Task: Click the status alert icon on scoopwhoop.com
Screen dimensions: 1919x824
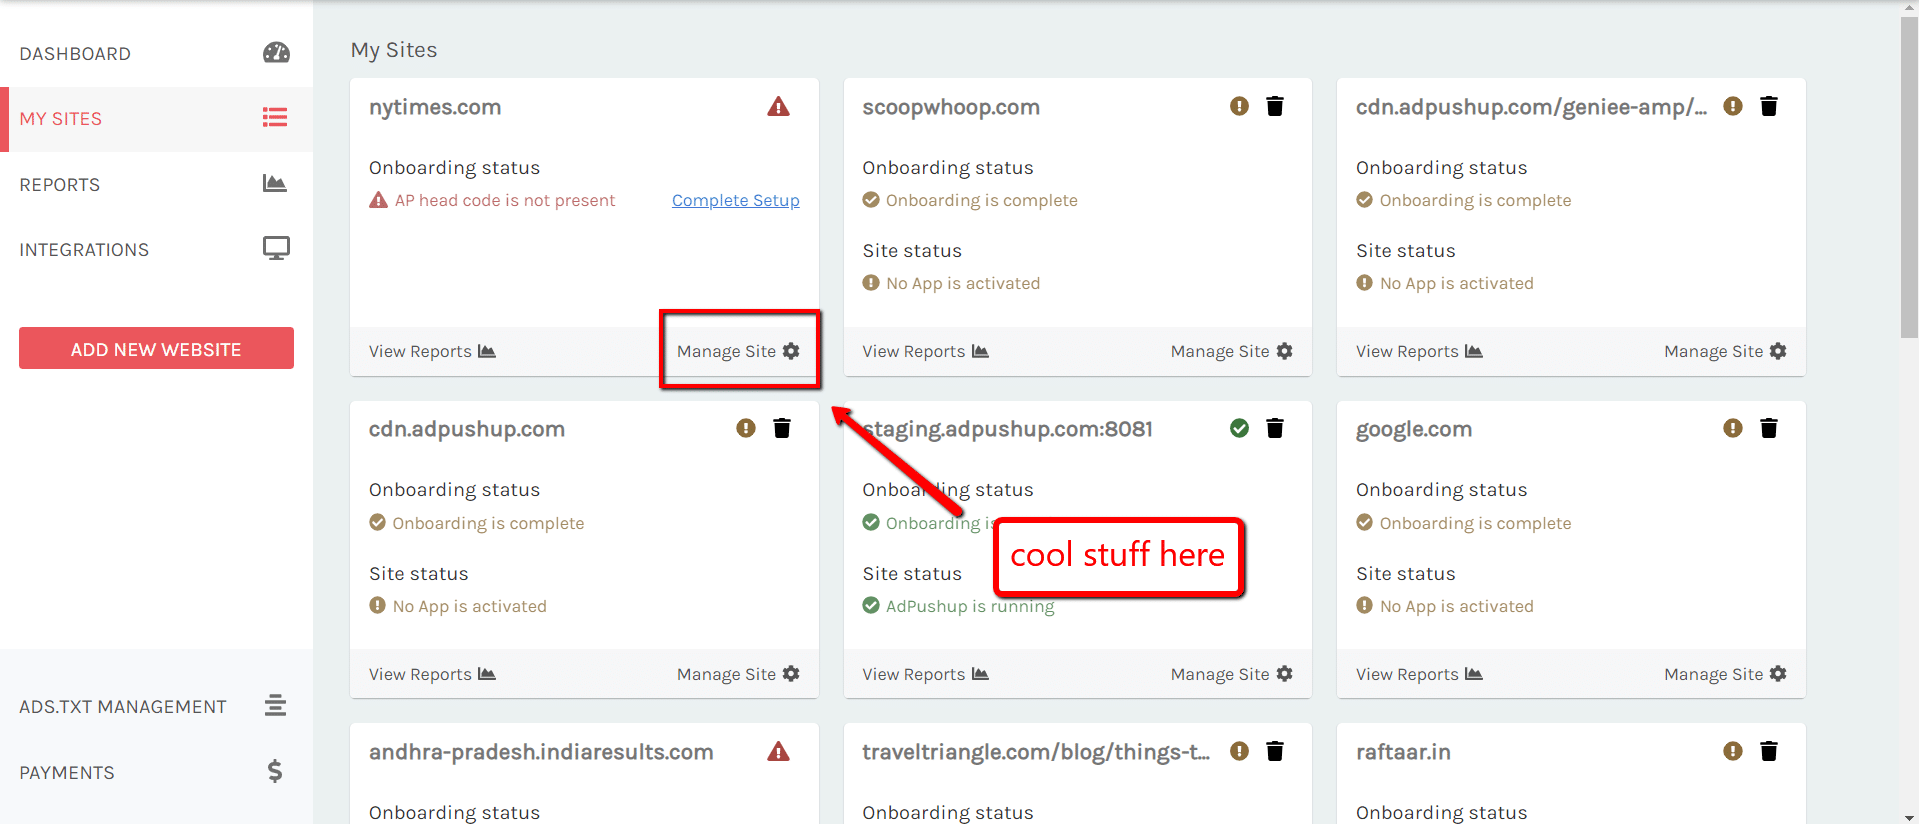Action: [x=1239, y=106]
